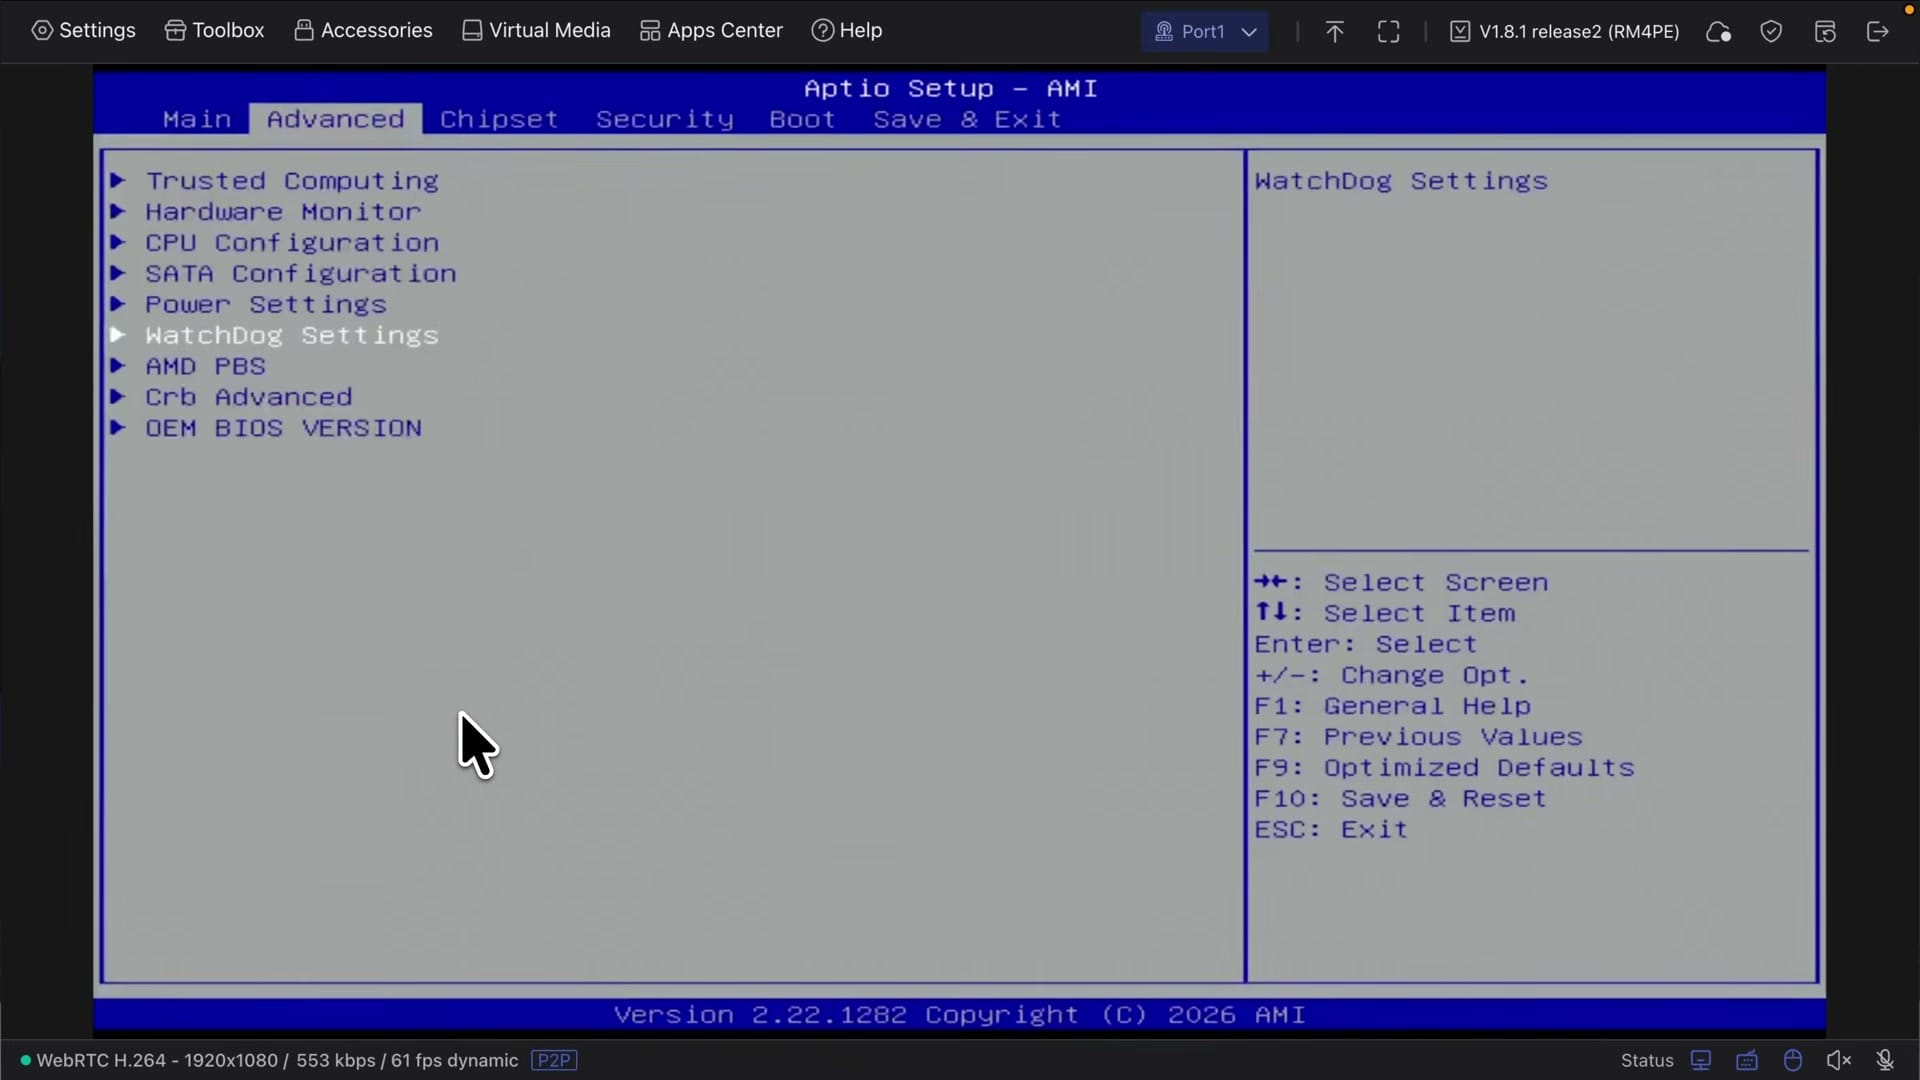Image resolution: width=1920 pixels, height=1080 pixels.
Task: Click the 'F10: Save & Reset' help text
Action: [1400, 799]
